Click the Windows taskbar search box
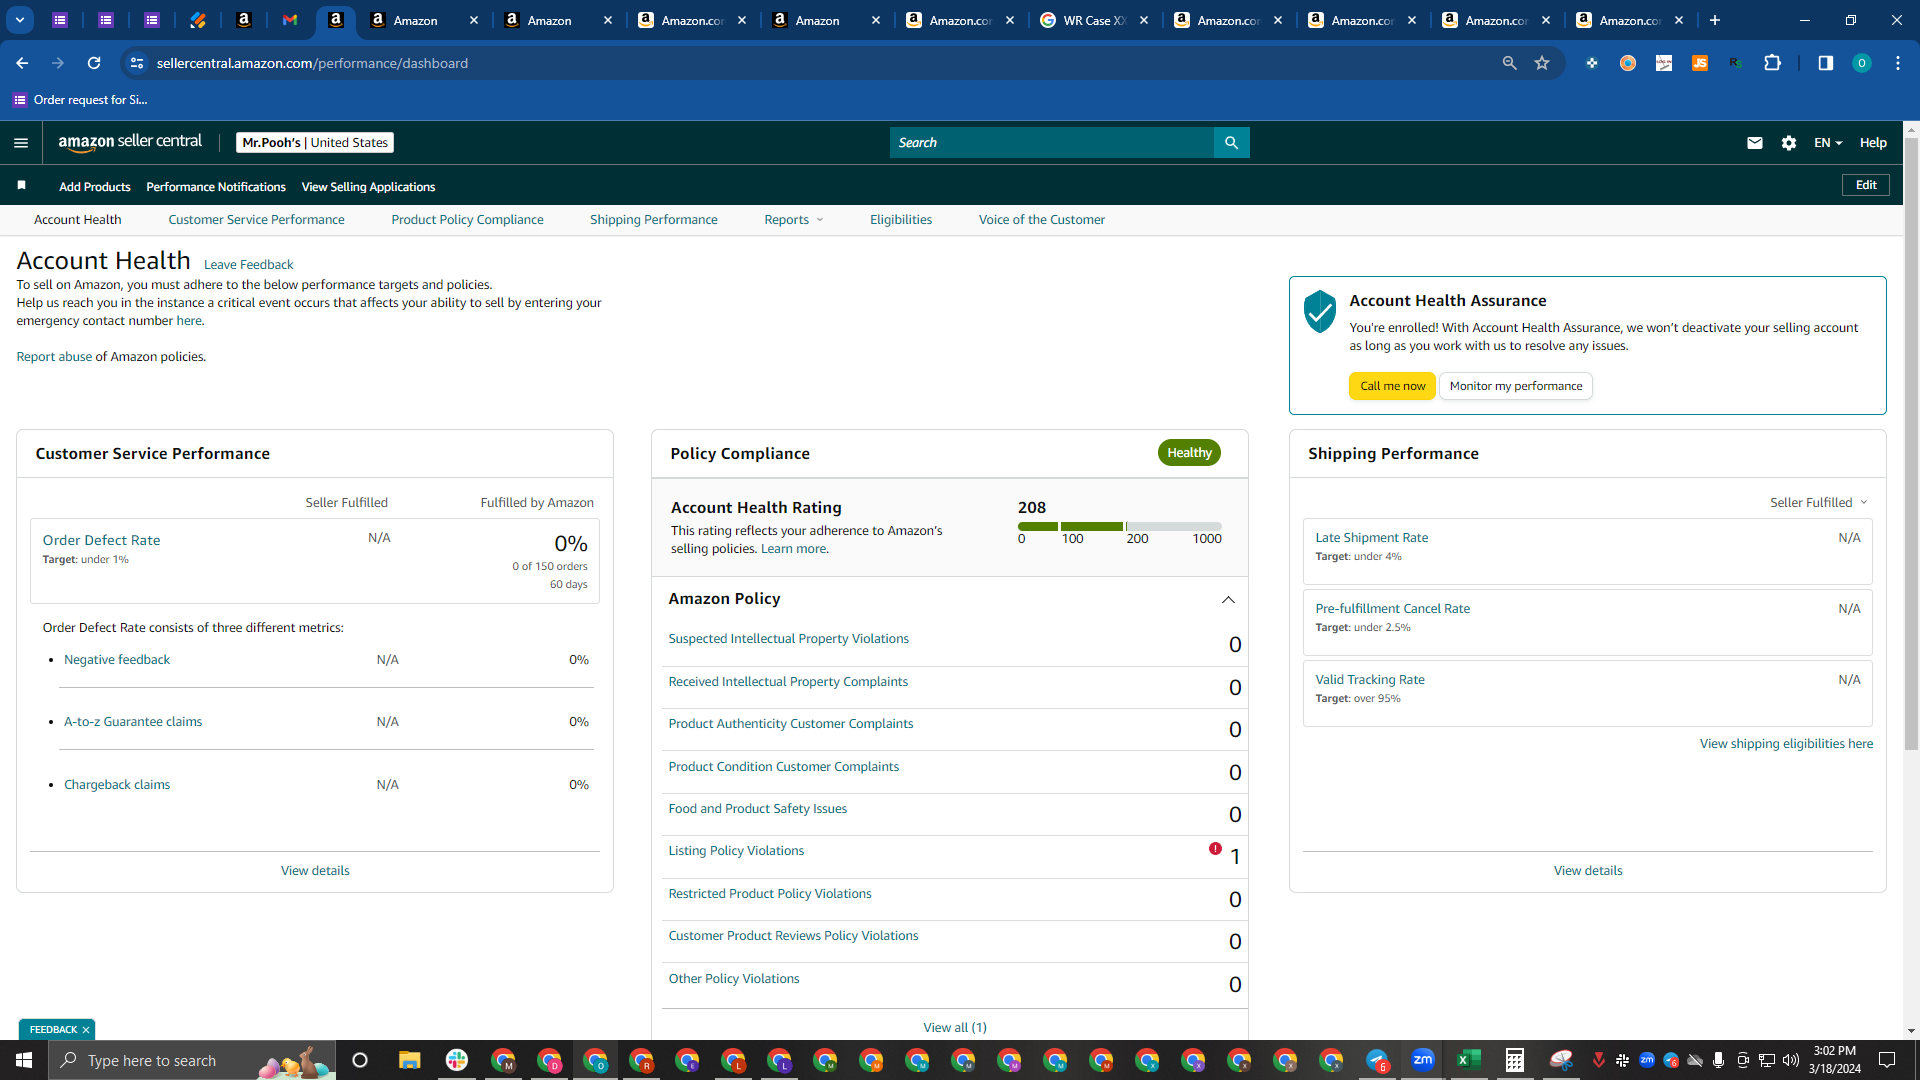1920x1080 pixels. point(190,1060)
